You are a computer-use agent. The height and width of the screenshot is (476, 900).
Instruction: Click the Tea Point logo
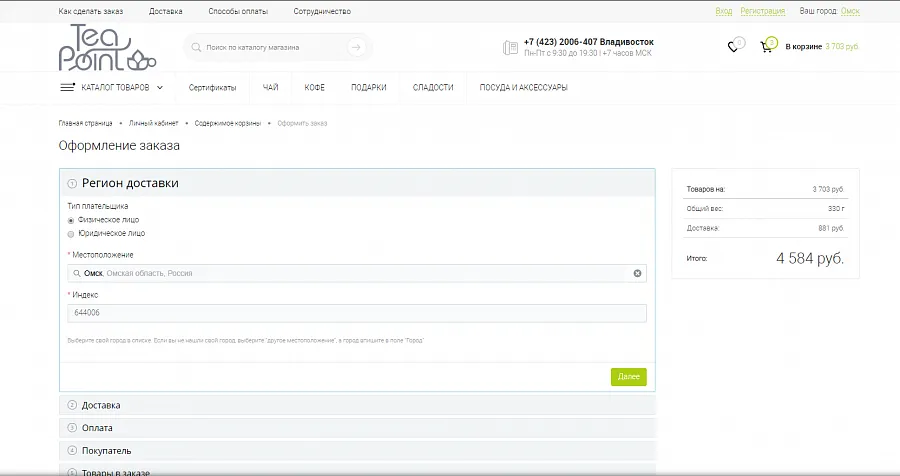point(107,48)
